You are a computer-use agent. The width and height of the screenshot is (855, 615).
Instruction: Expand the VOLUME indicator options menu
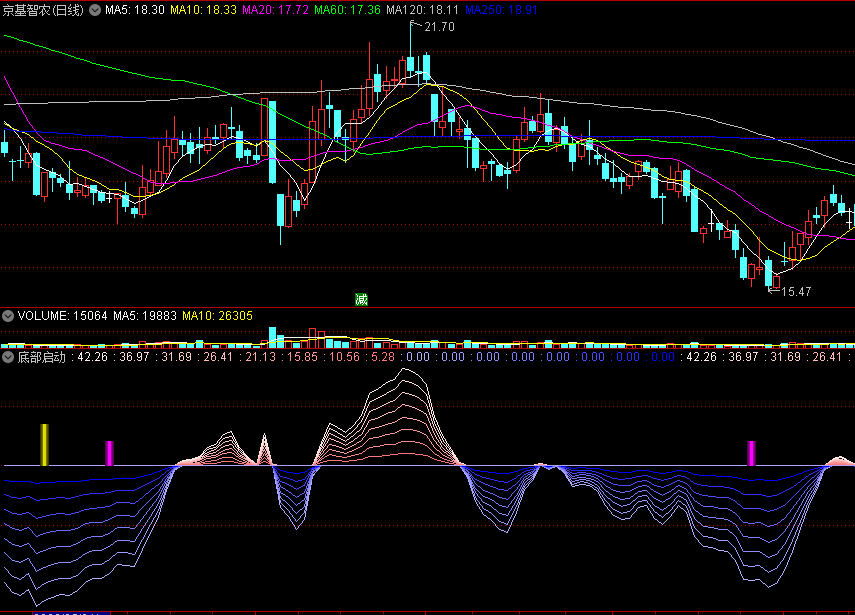coord(8,316)
